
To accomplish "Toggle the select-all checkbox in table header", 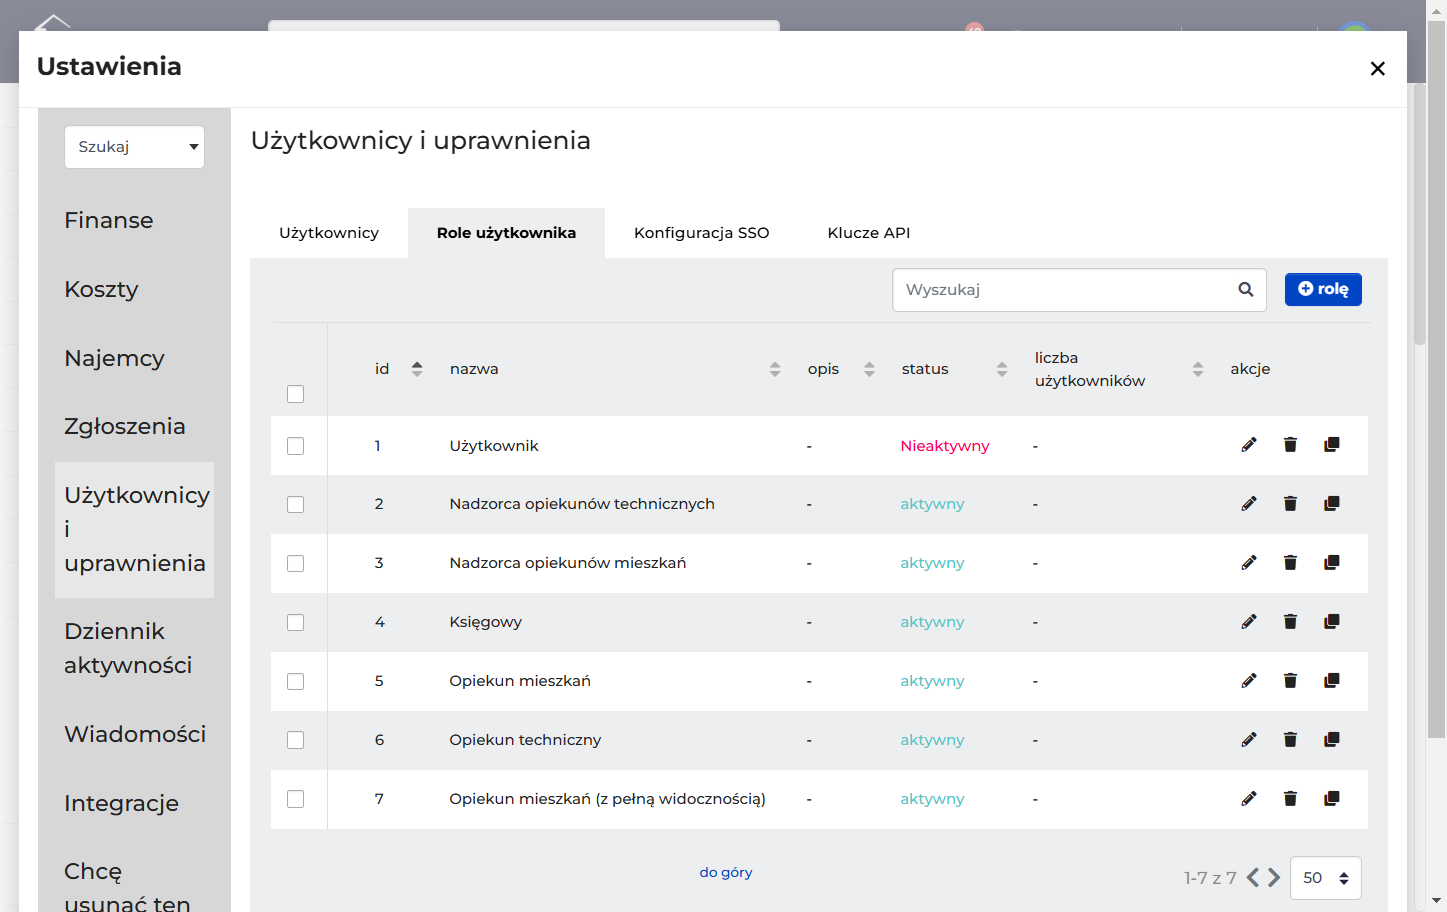I will point(295,394).
